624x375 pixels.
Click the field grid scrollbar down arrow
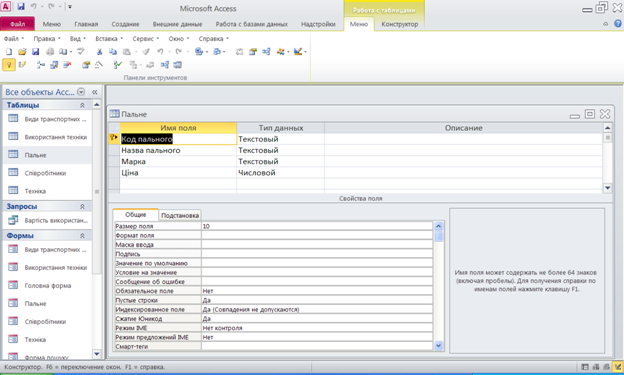607,188
